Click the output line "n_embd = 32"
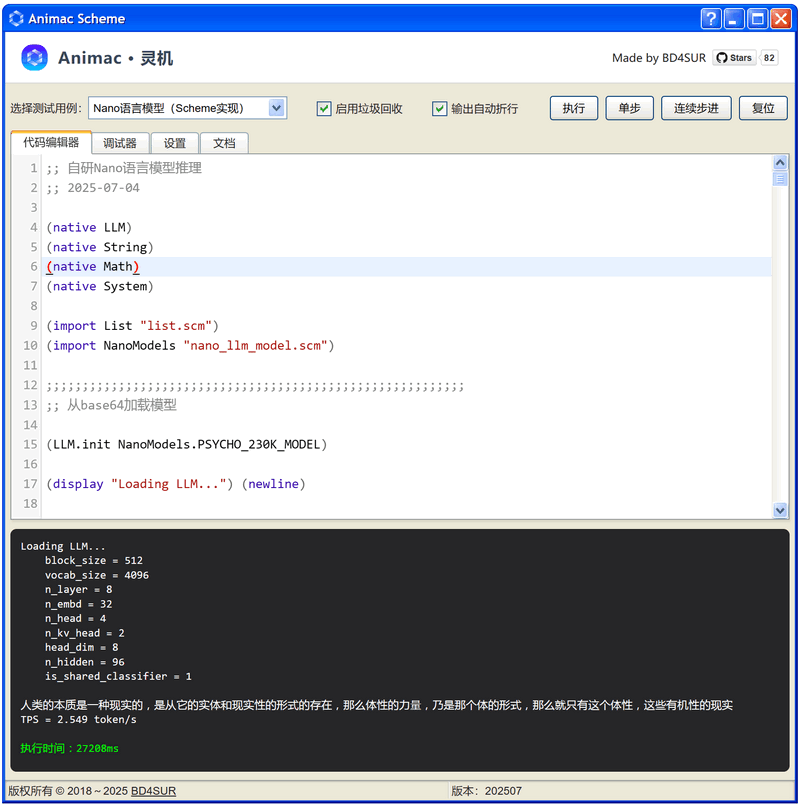The width and height of the screenshot is (800, 806). 78,604
